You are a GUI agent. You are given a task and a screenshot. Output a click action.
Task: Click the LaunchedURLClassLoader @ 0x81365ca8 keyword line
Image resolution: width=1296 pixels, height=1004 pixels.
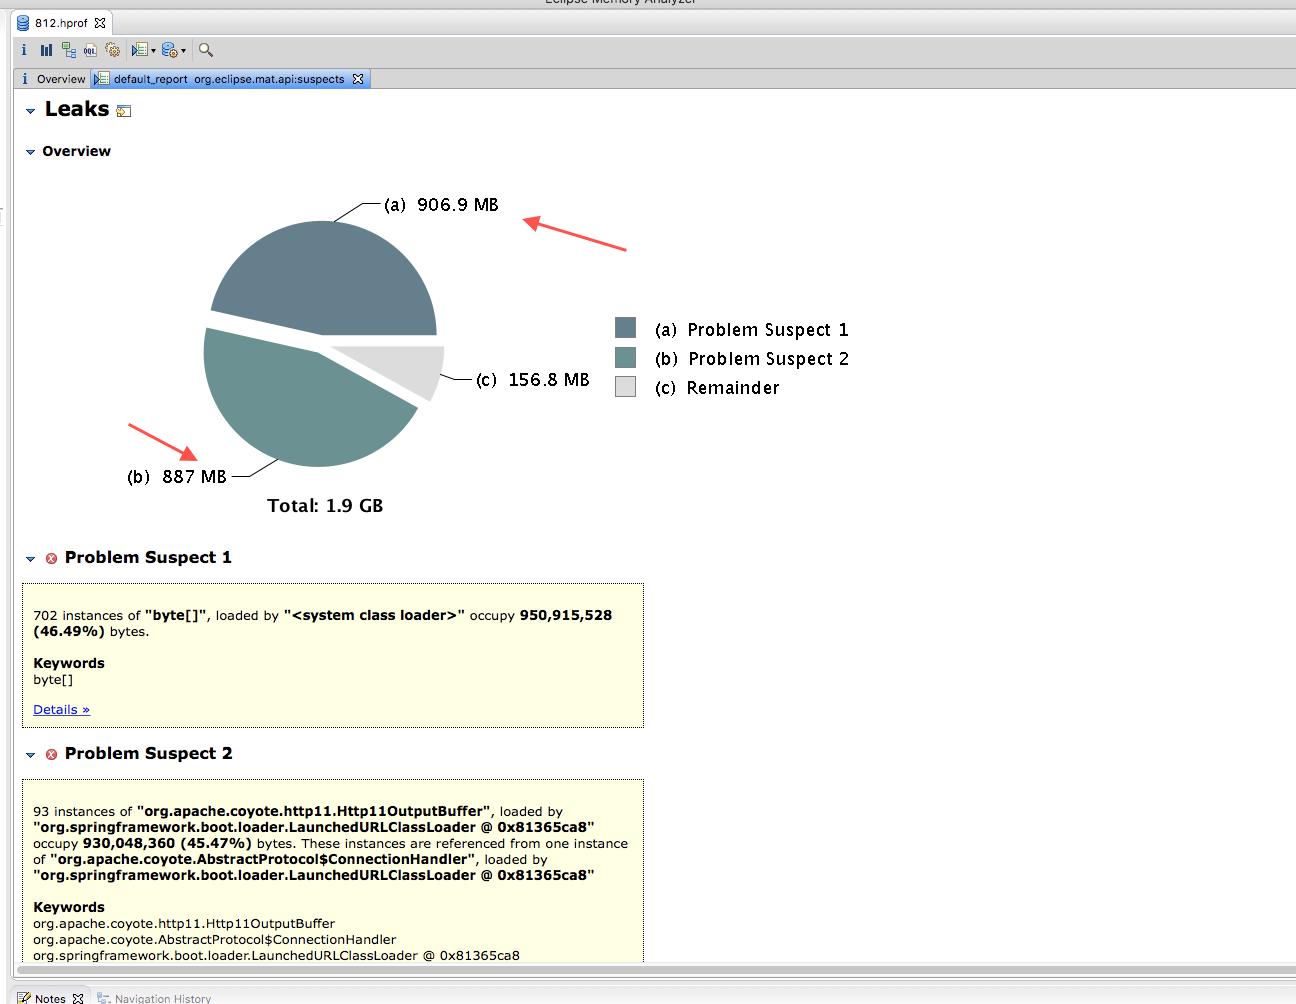pyautogui.click(x=276, y=956)
